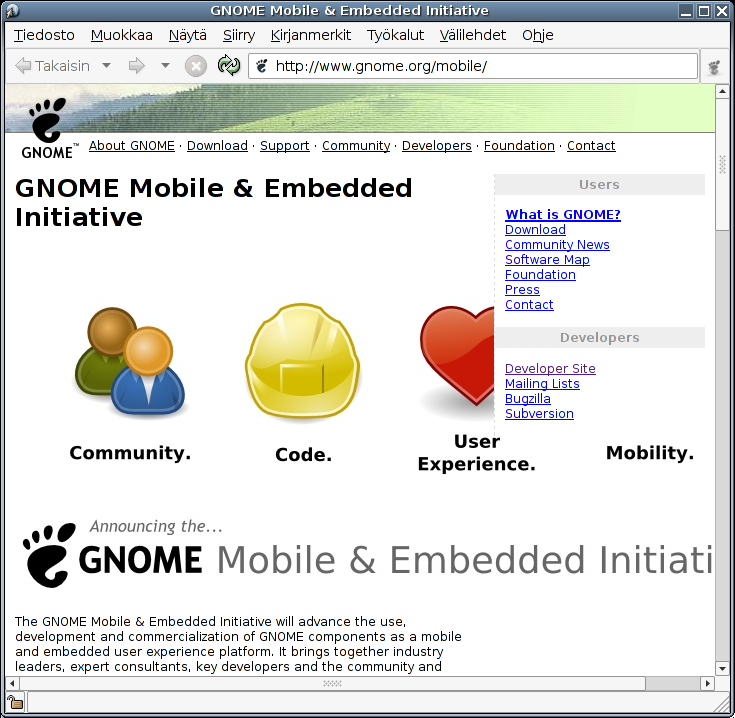Open the Bugzilla link
The width and height of the screenshot is (735, 718).
point(527,399)
